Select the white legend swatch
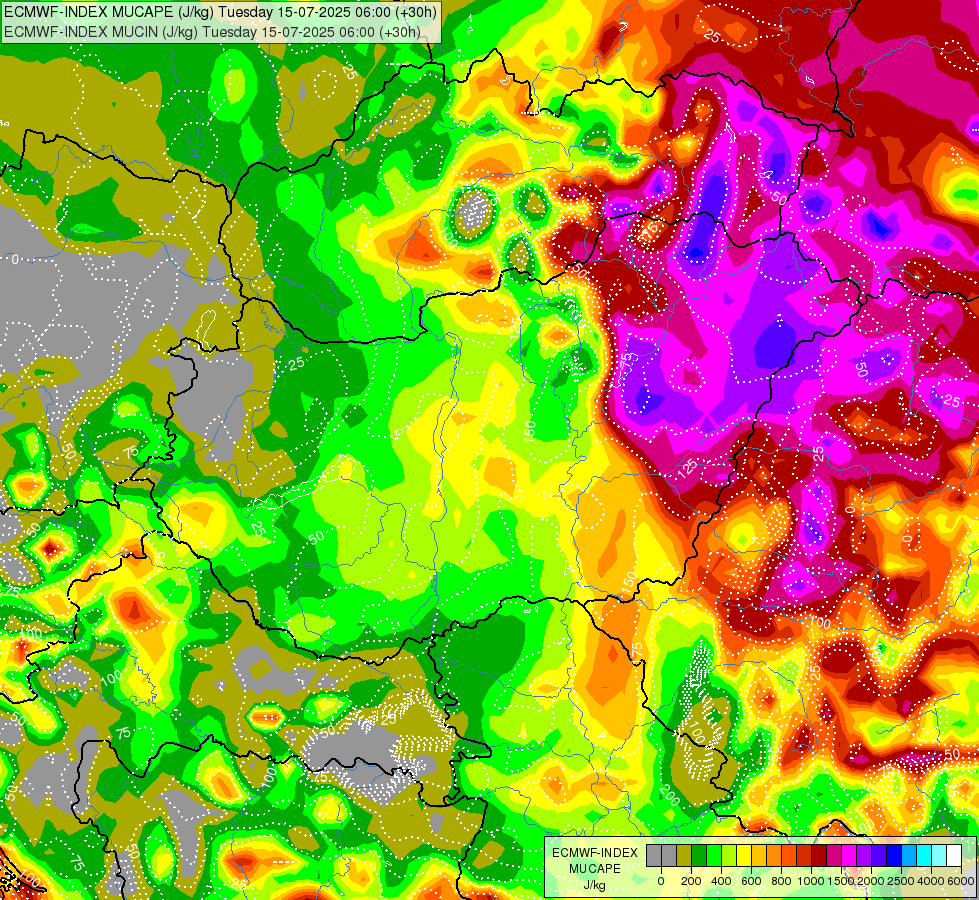979x900 pixels. coord(955,855)
